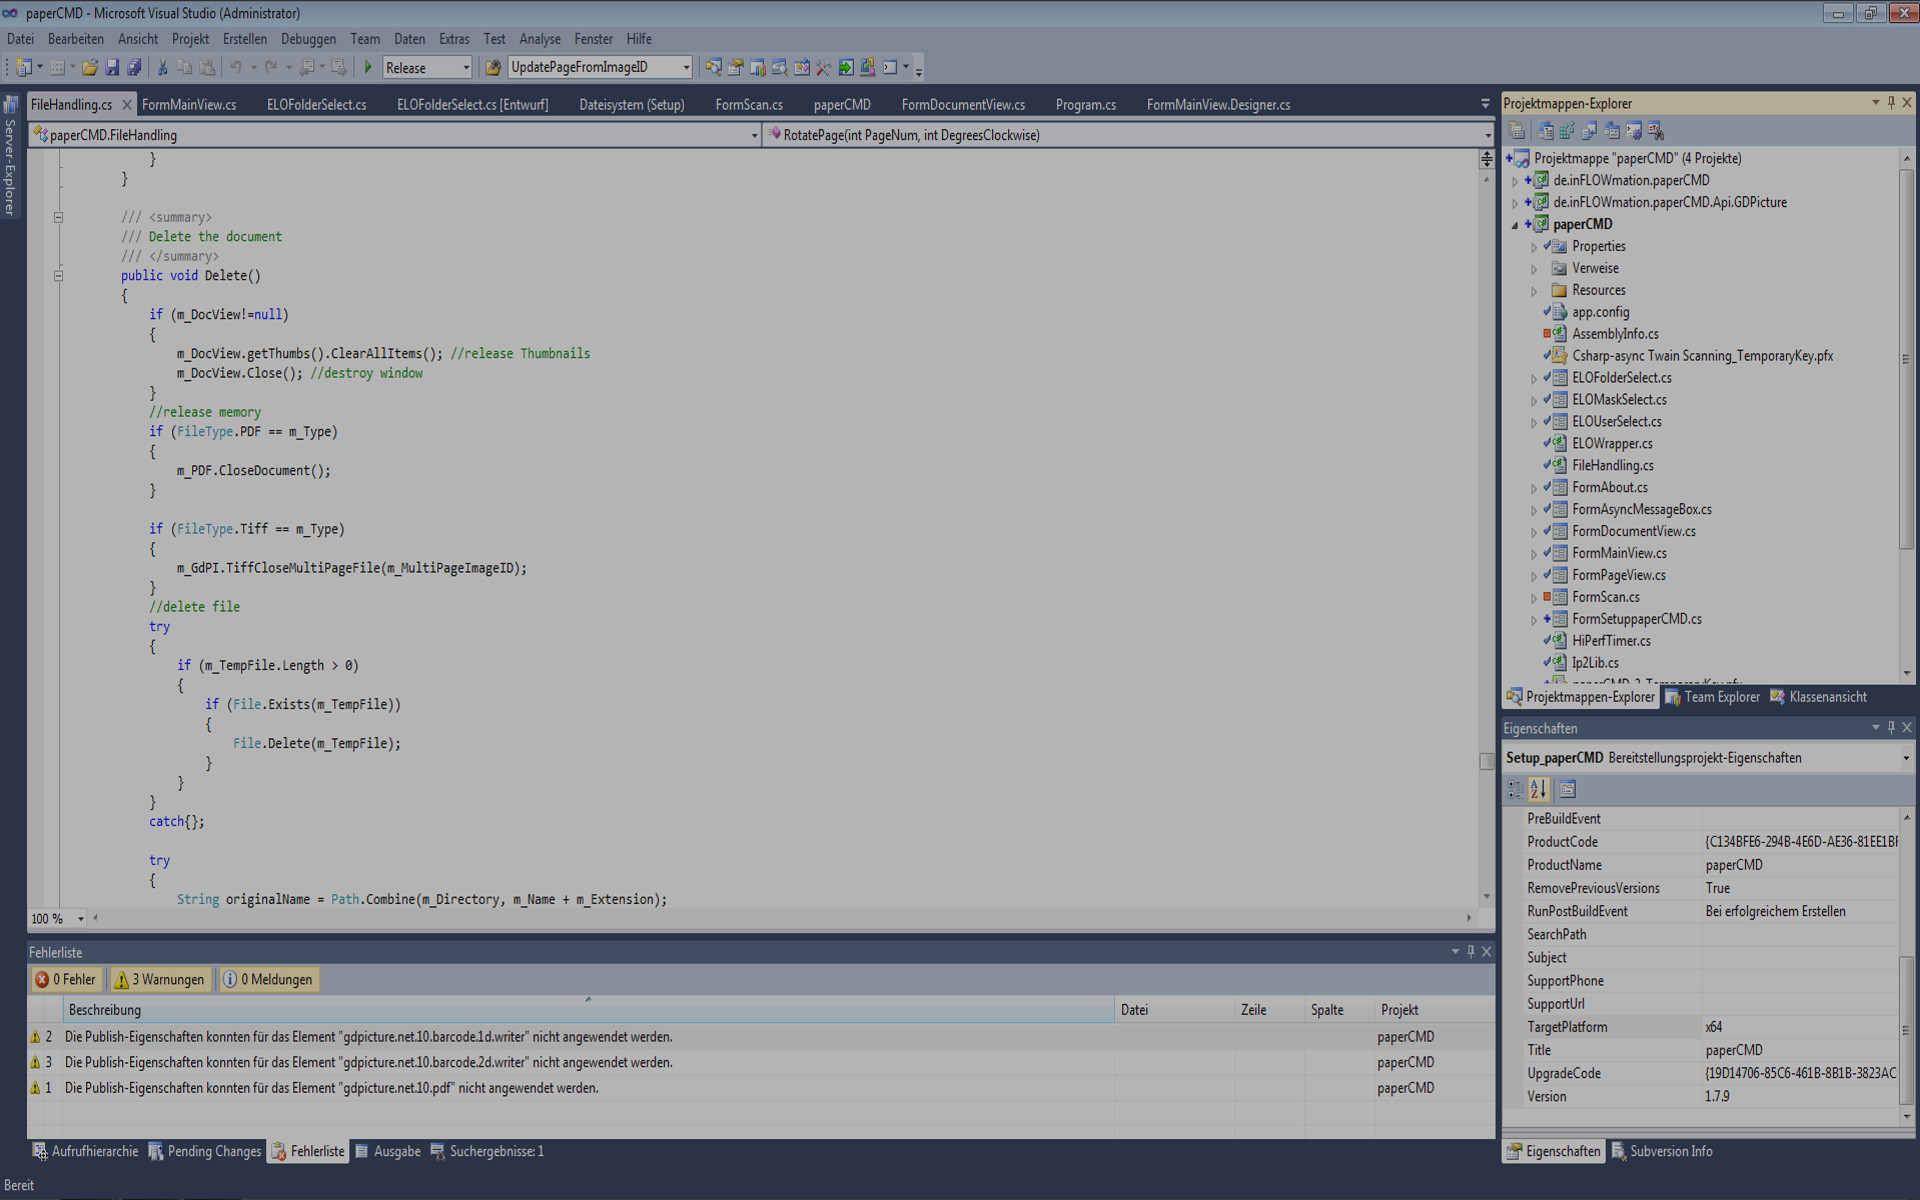Toggle auto-hide pin on Projektmappen-Explorer
The image size is (1920, 1200).
(1891, 102)
